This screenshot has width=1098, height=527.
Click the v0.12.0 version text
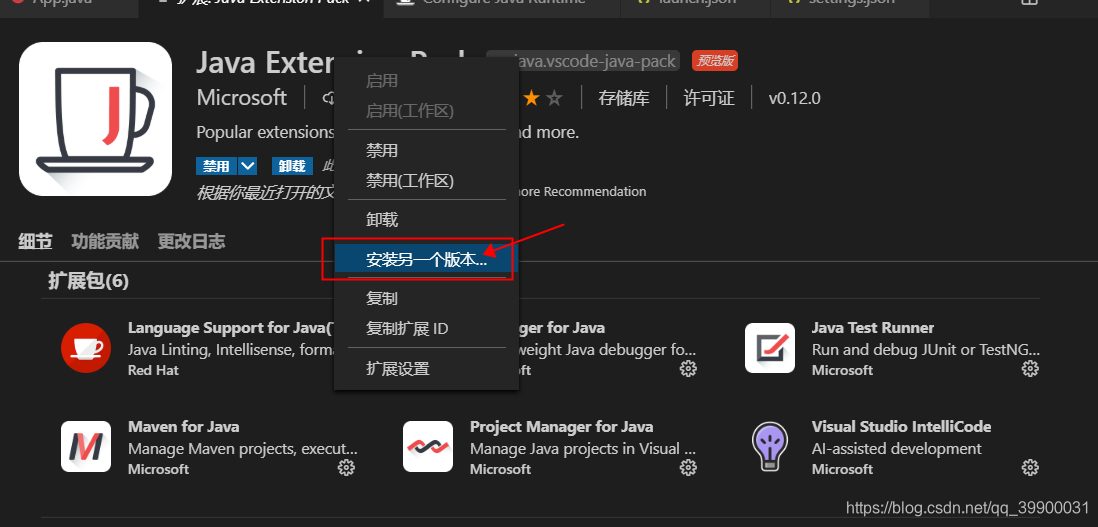point(795,98)
